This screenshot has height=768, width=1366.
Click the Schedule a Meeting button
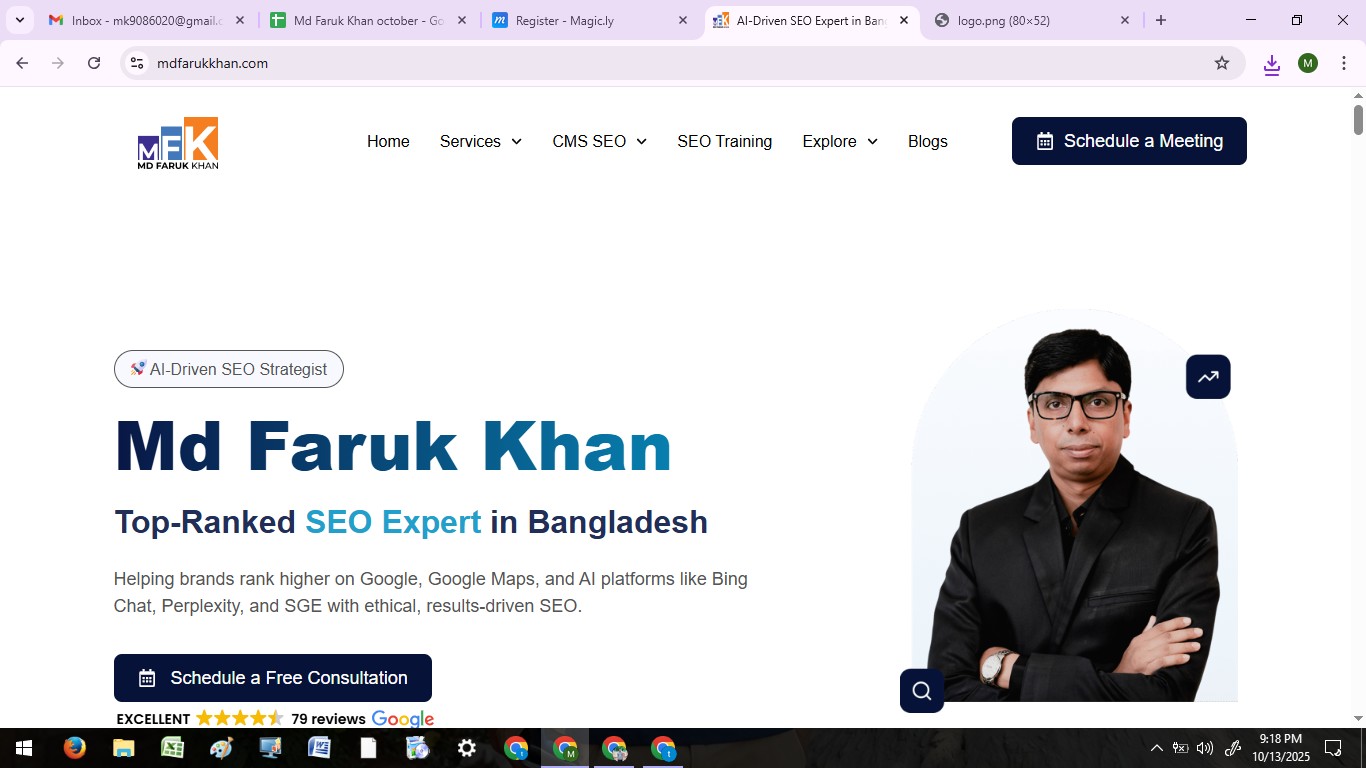[x=1129, y=141]
